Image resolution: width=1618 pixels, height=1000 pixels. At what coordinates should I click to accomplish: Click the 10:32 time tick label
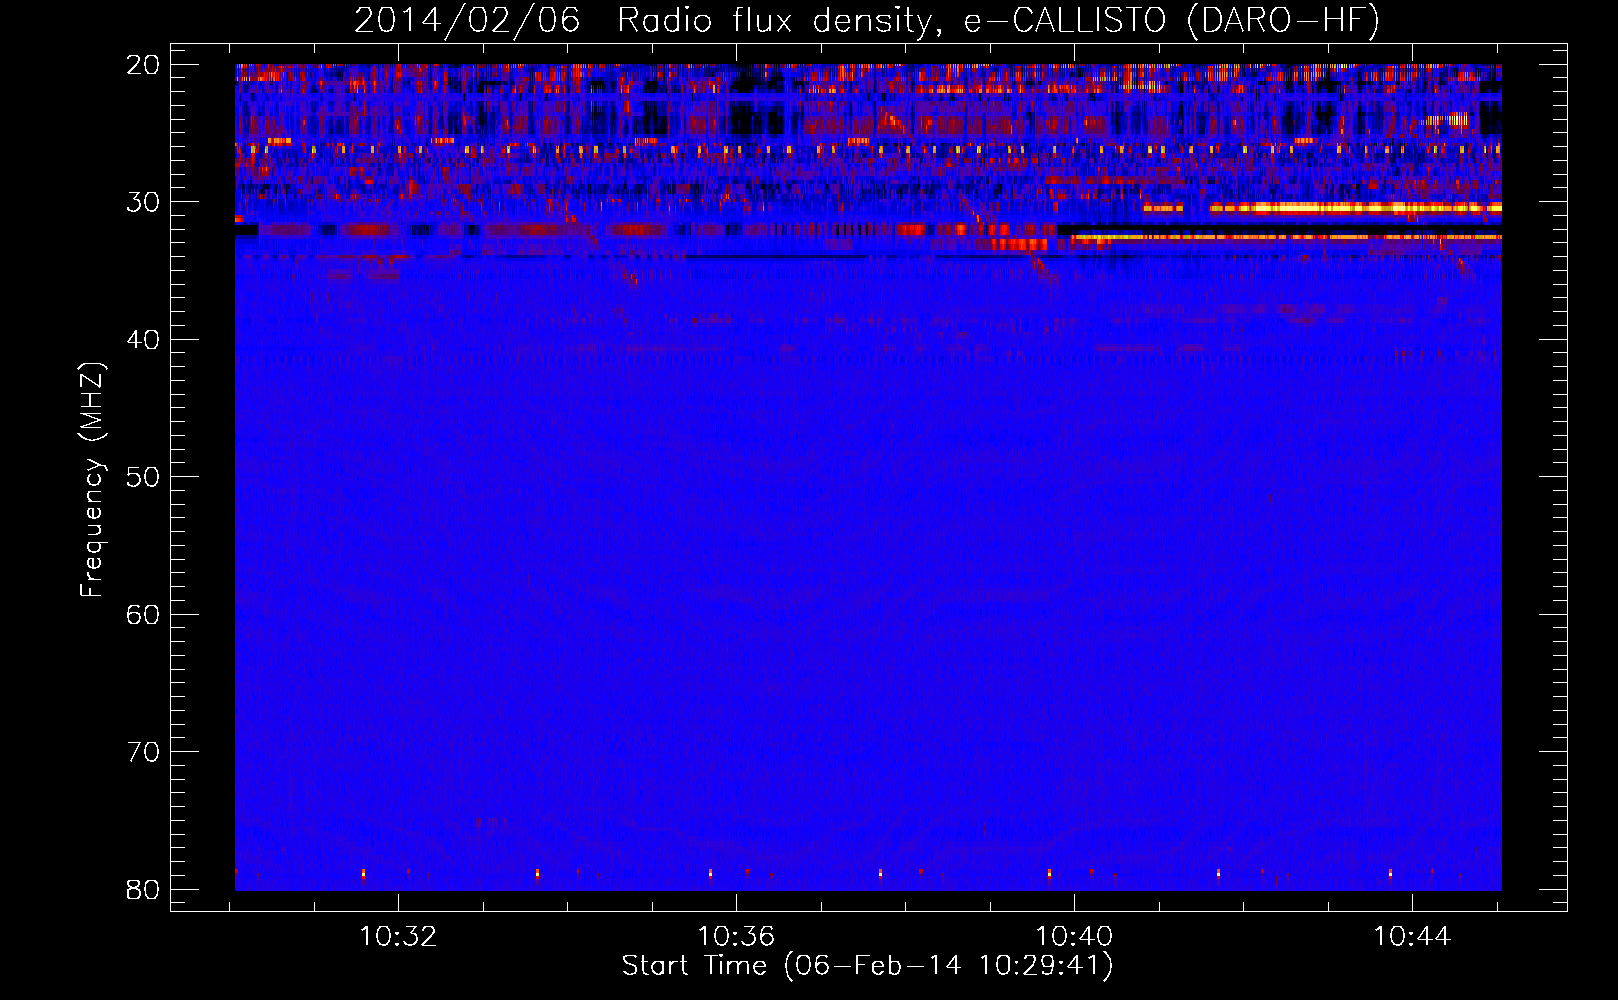click(398, 937)
